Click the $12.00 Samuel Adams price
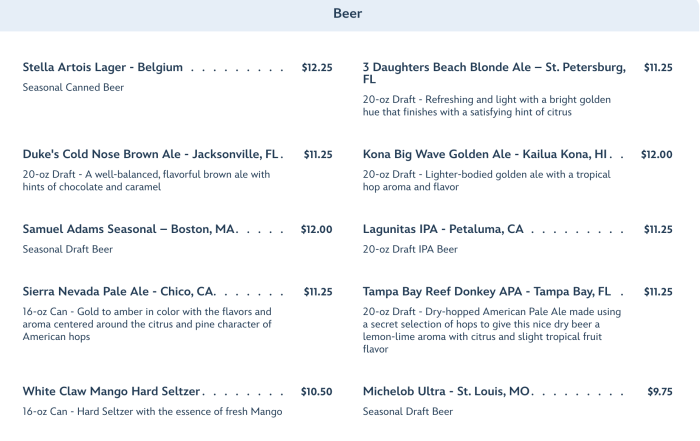Image resolution: width=700 pixels, height=441 pixels. pyautogui.click(x=316, y=229)
